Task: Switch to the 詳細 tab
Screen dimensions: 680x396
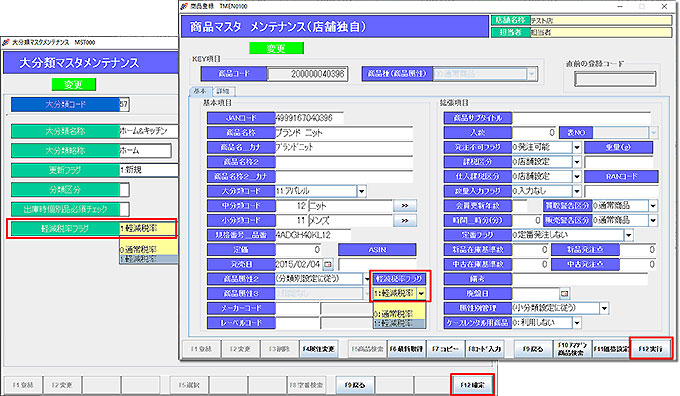Action: [x=223, y=91]
